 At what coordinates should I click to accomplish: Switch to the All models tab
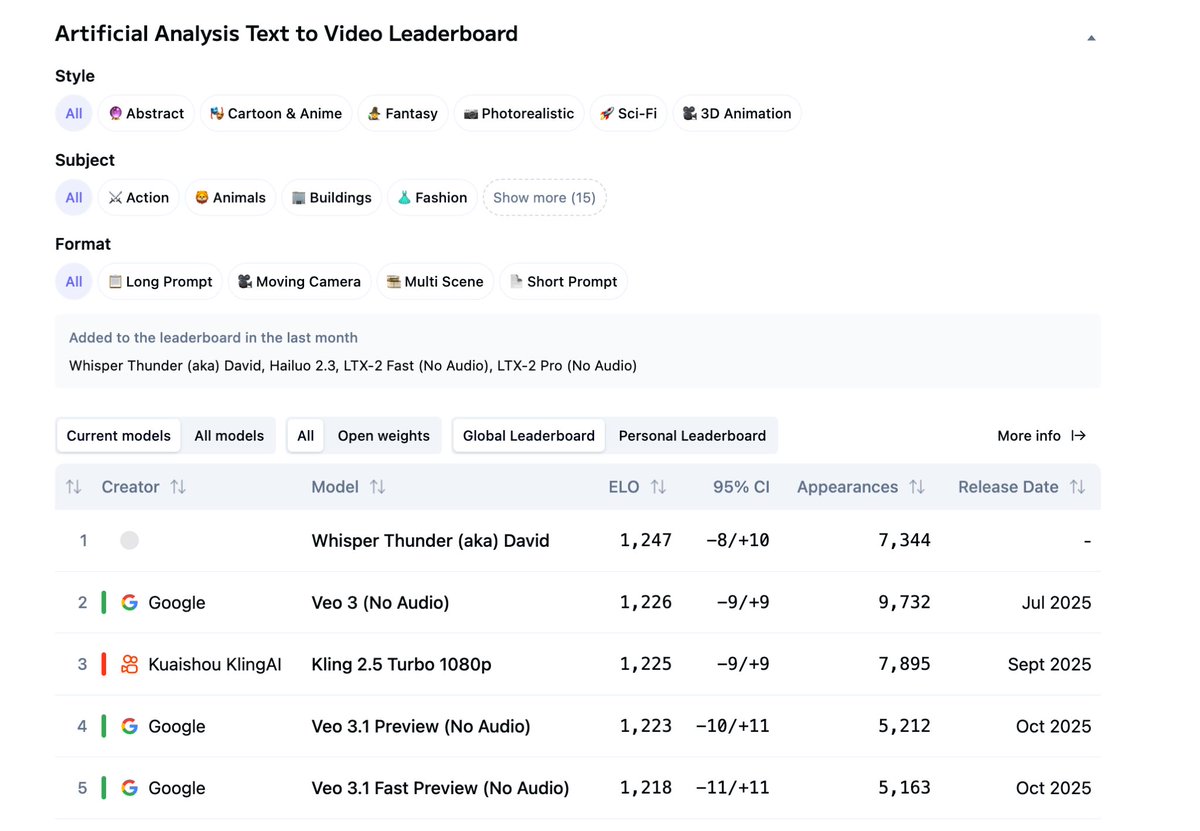point(228,435)
